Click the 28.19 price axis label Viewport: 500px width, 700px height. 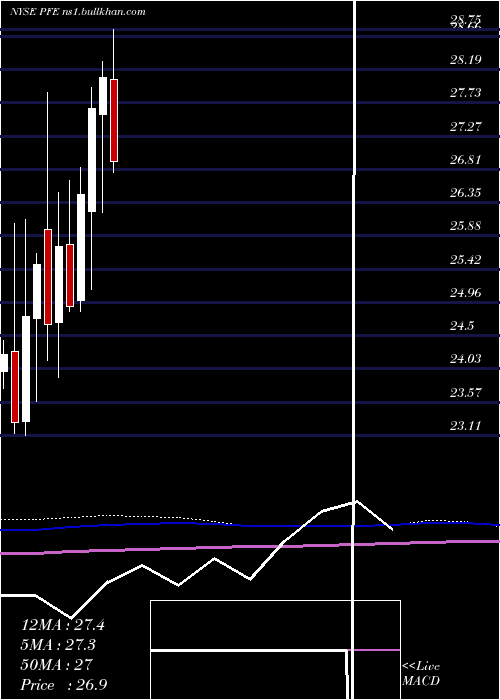pos(466,59)
